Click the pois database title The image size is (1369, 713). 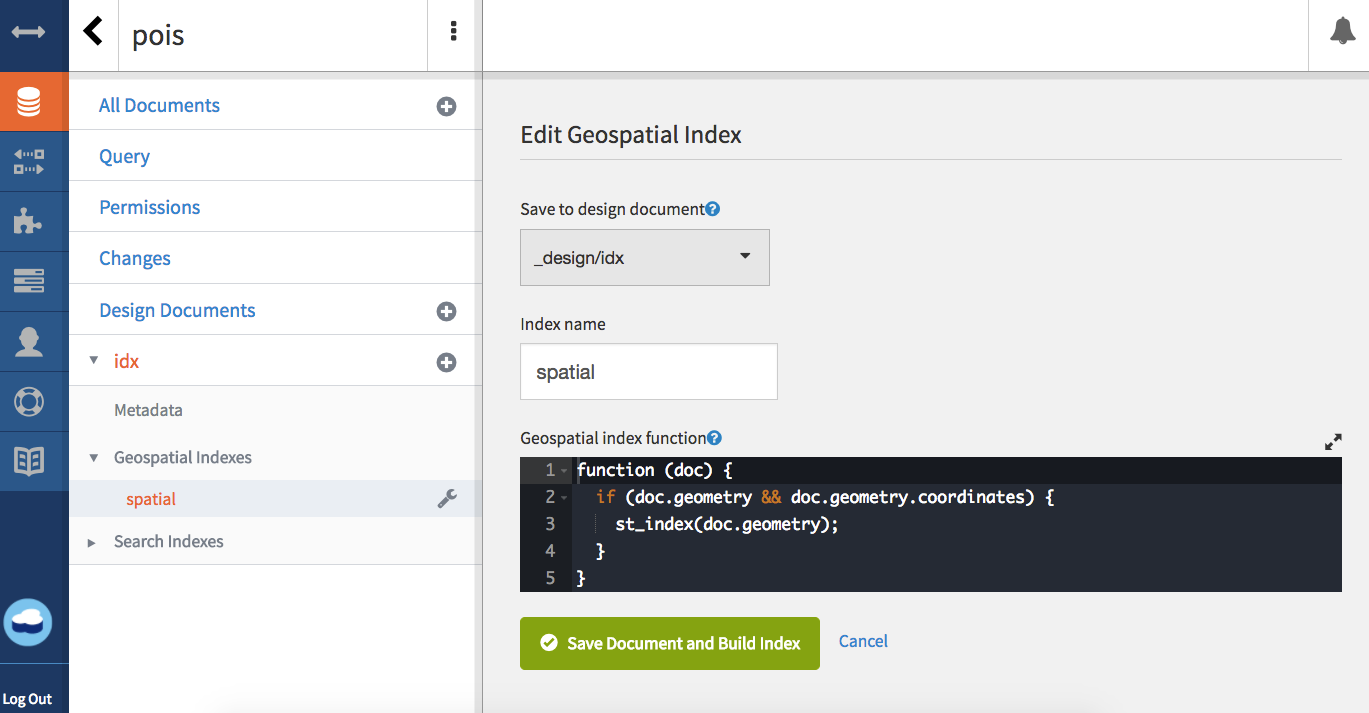point(158,36)
